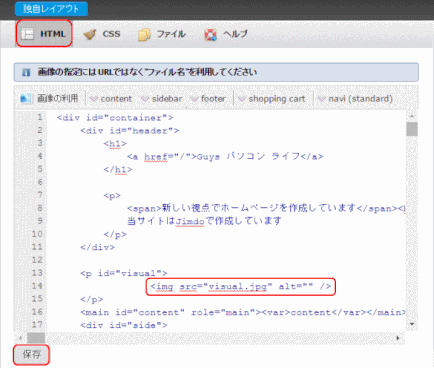Viewport: 434px width, 368px height.
Task: Click the 画像の利用 picture icon
Action: point(26,98)
